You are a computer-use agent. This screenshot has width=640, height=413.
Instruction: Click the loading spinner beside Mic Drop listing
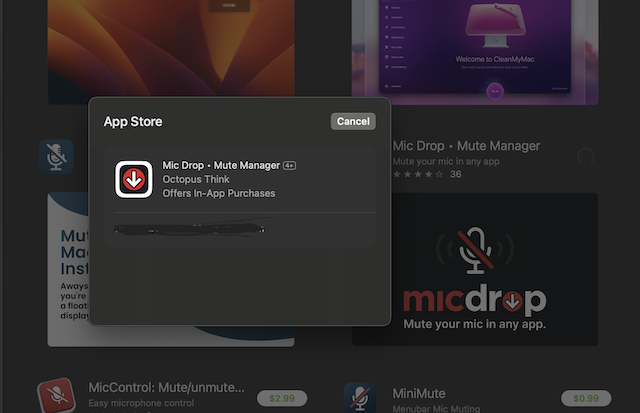click(585, 156)
